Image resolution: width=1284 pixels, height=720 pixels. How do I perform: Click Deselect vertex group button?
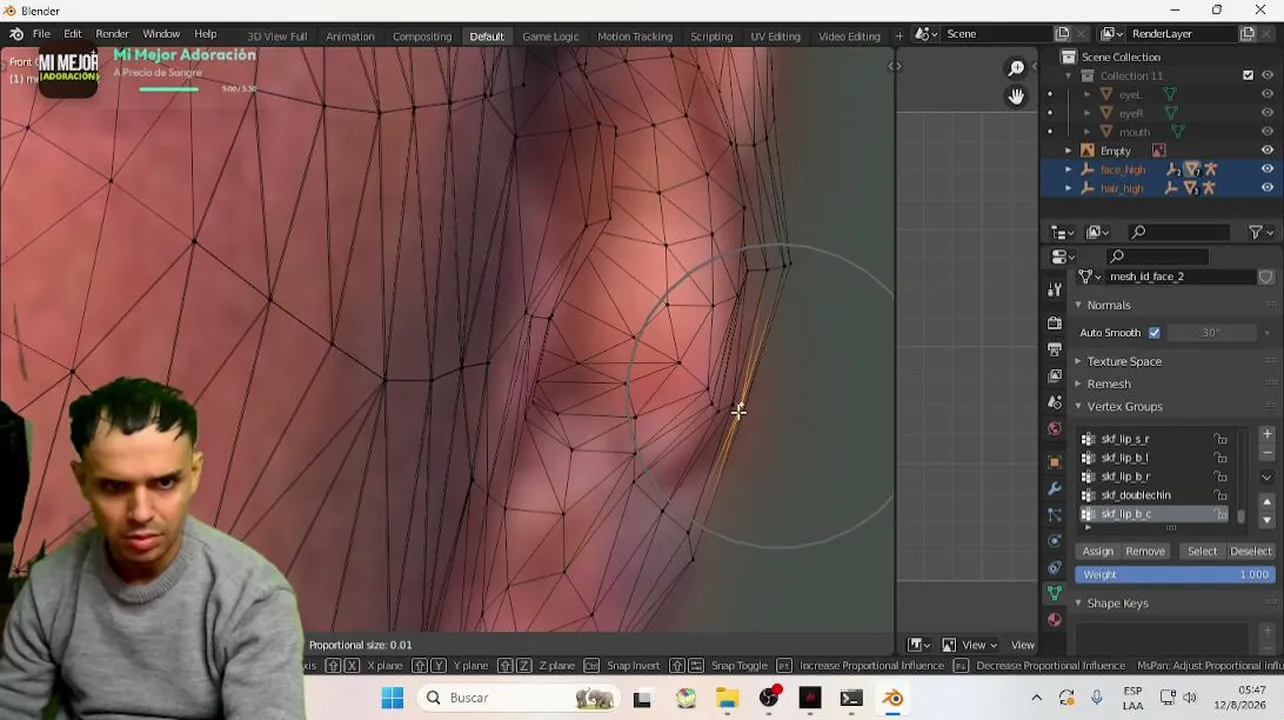point(1250,551)
